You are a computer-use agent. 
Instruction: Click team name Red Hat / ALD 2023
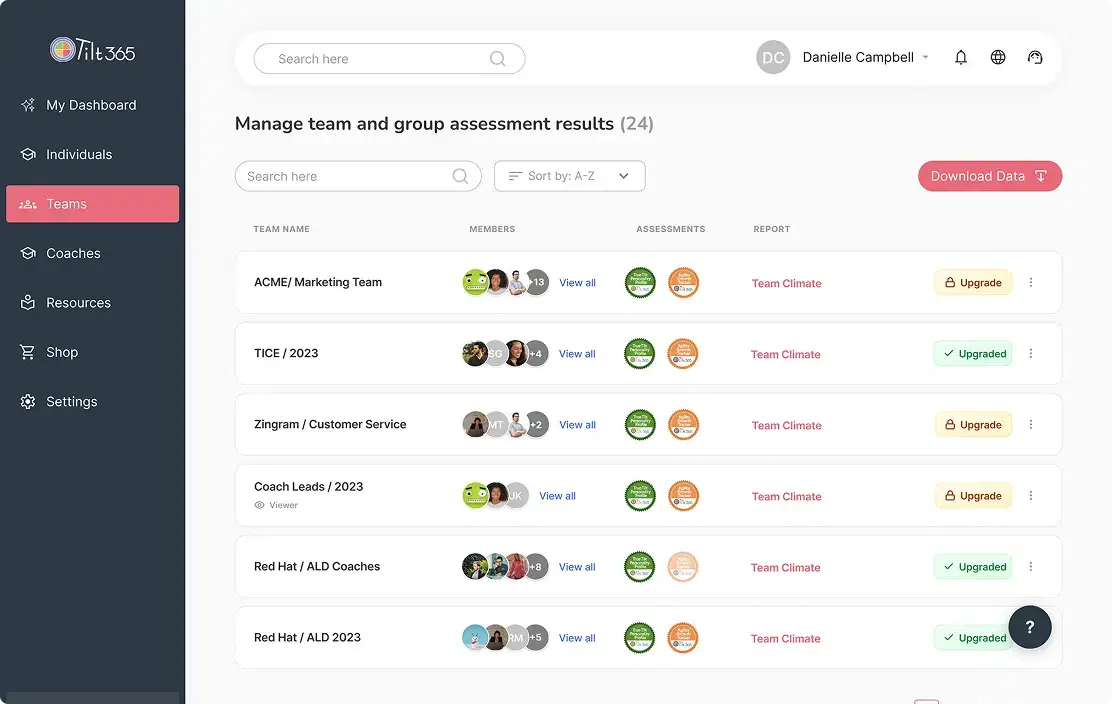click(307, 637)
